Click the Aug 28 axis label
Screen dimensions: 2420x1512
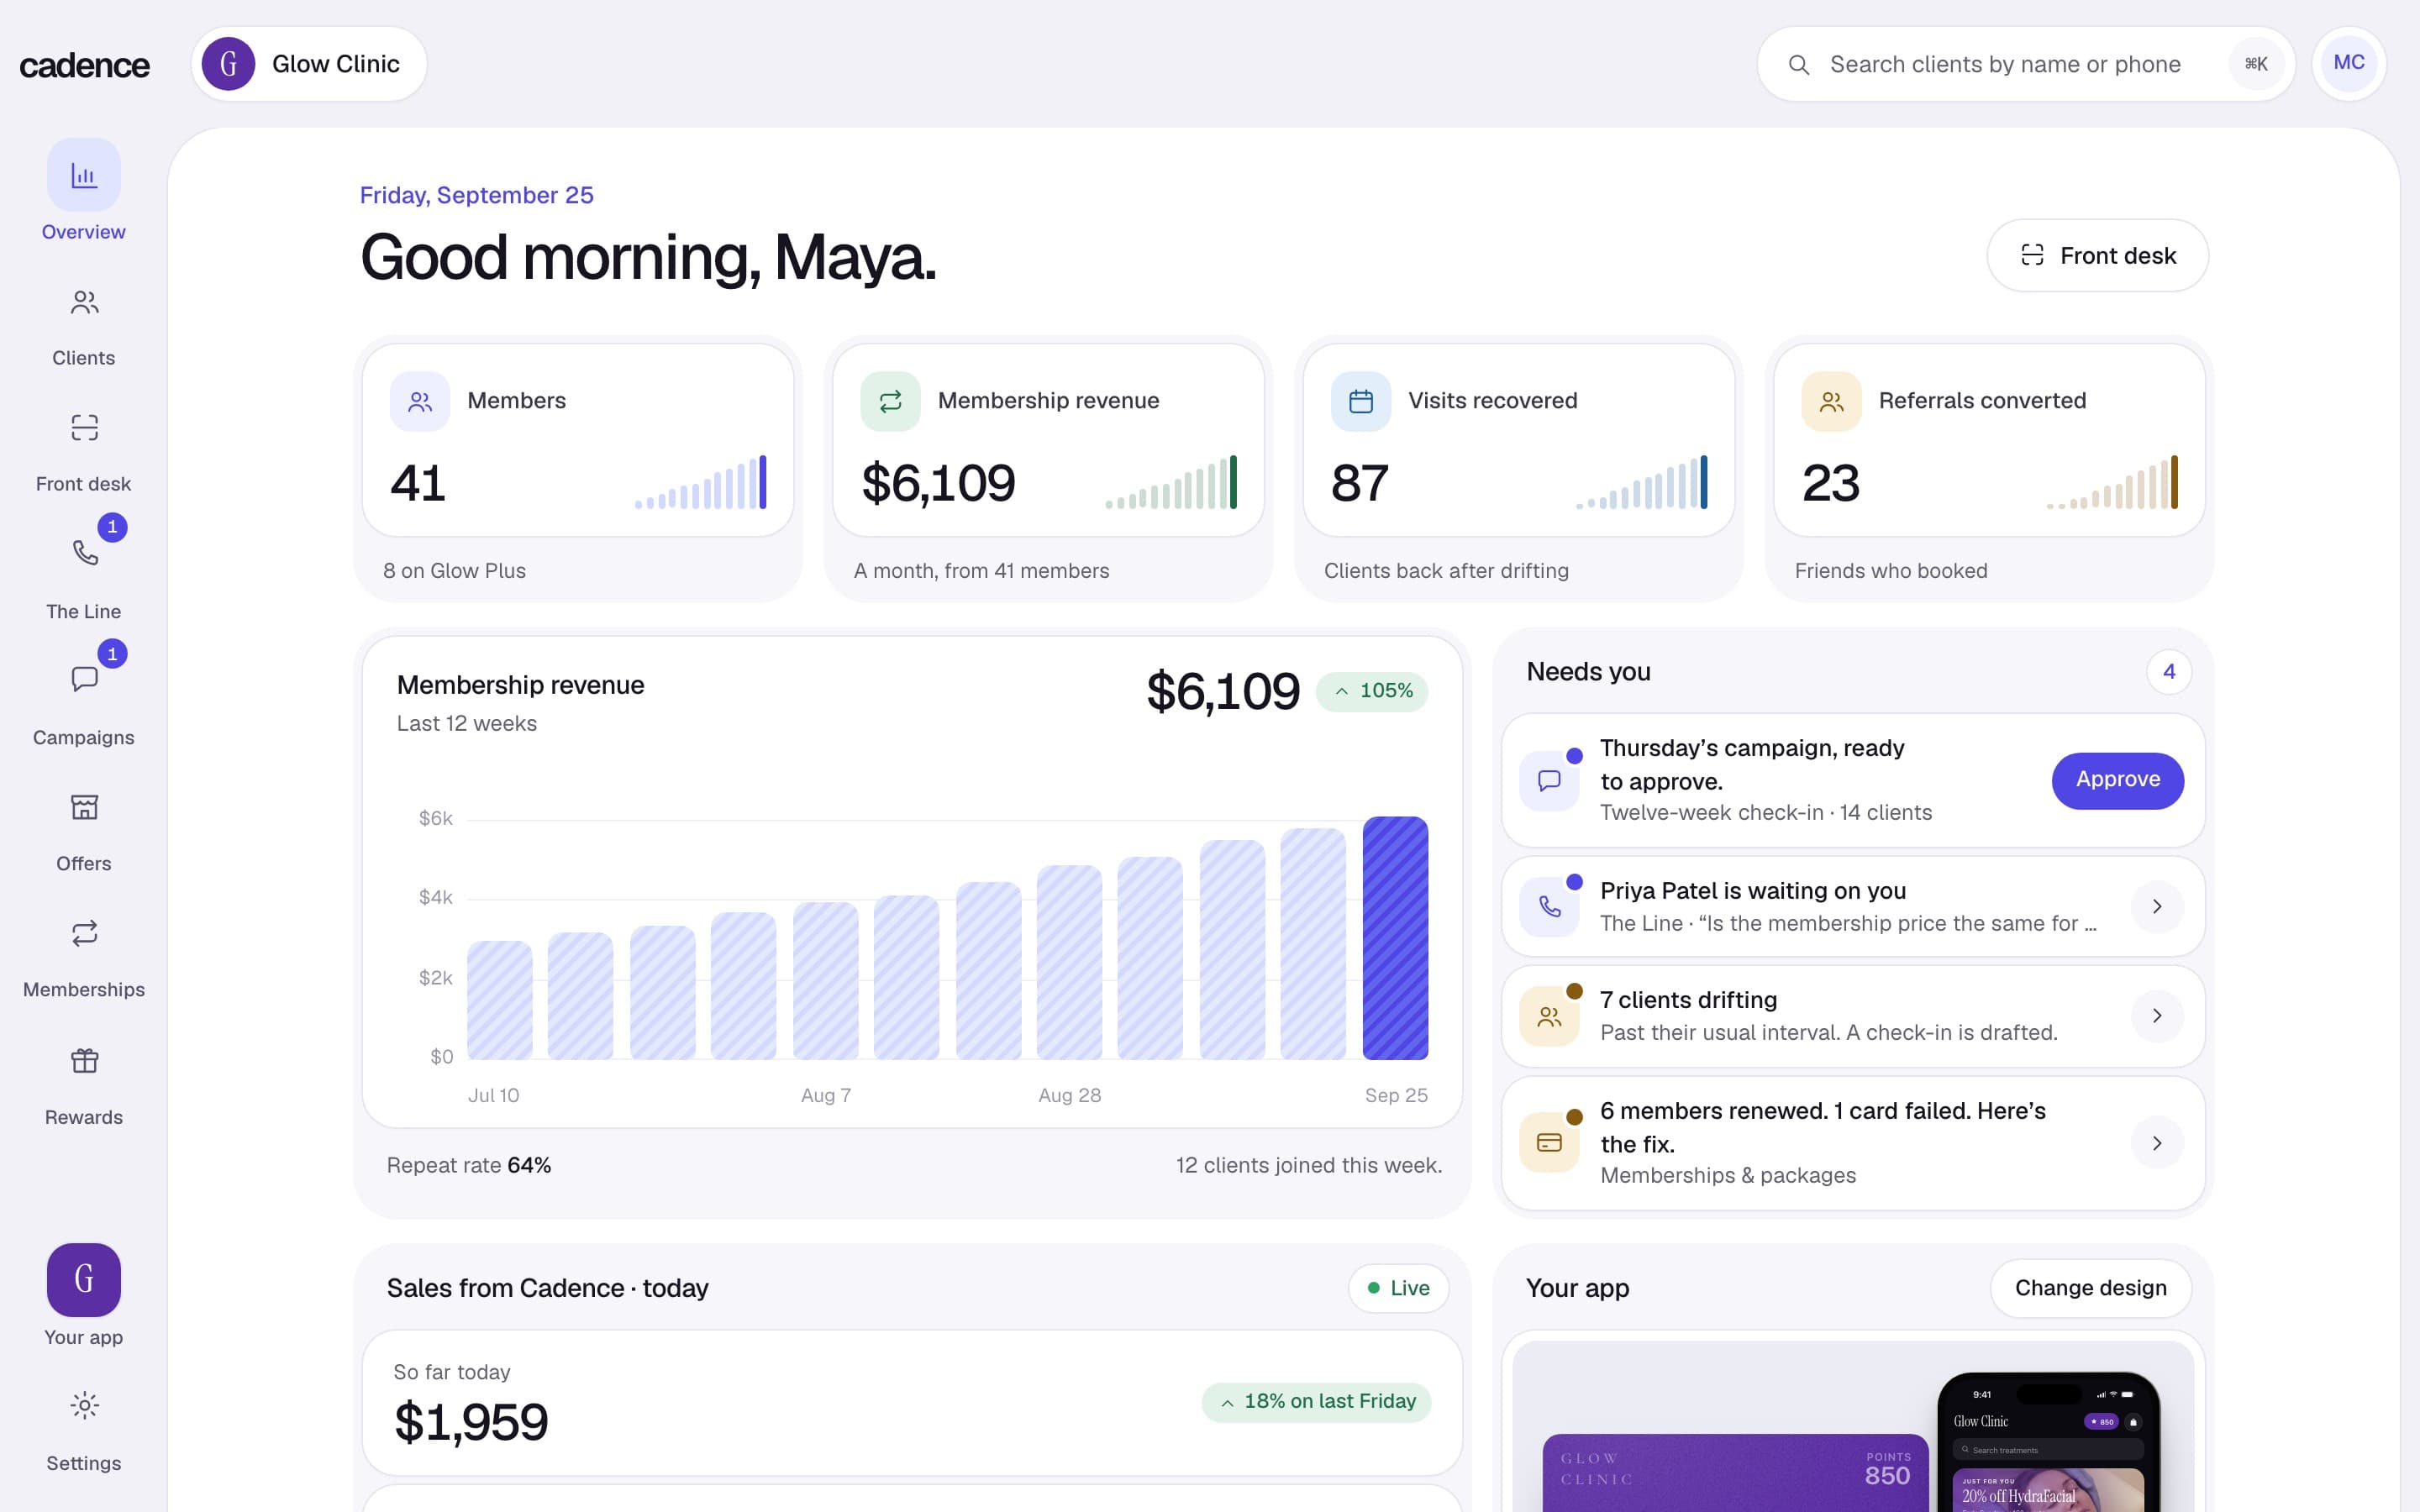1069,1095
